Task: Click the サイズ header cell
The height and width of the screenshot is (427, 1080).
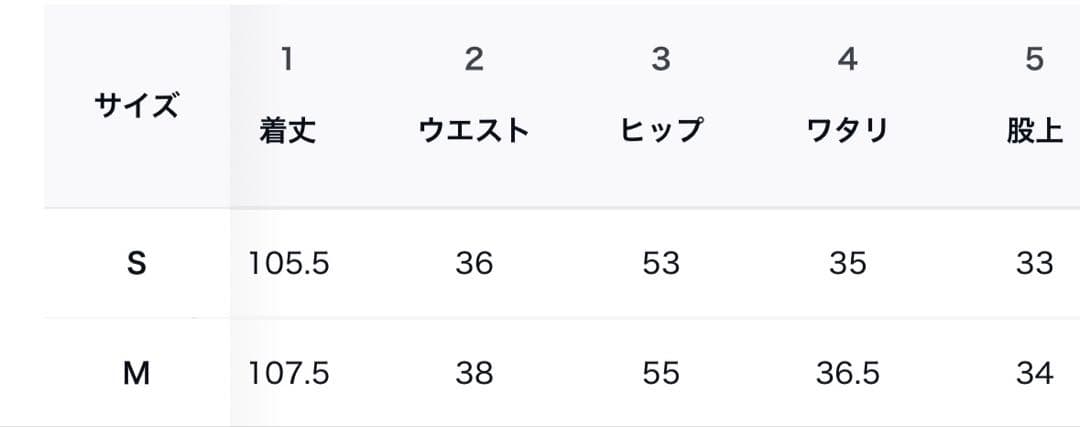Action: pos(136,106)
